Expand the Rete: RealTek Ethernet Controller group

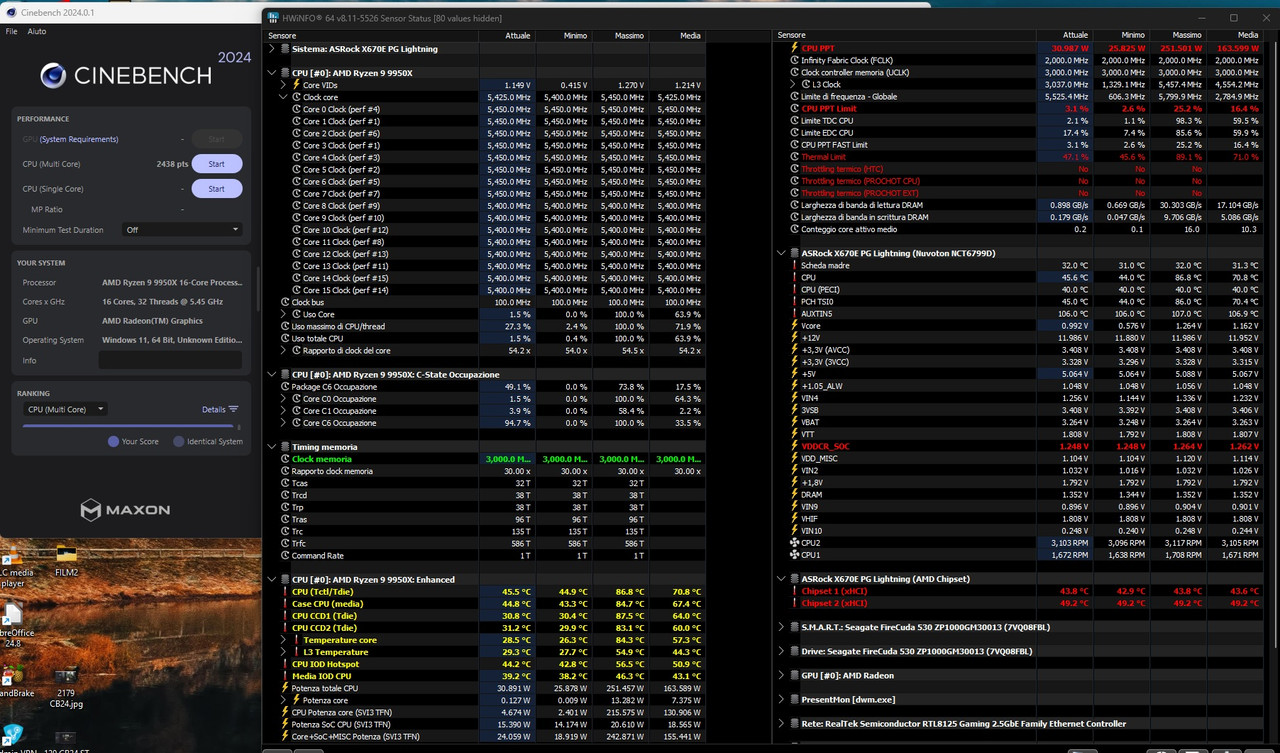(x=781, y=723)
